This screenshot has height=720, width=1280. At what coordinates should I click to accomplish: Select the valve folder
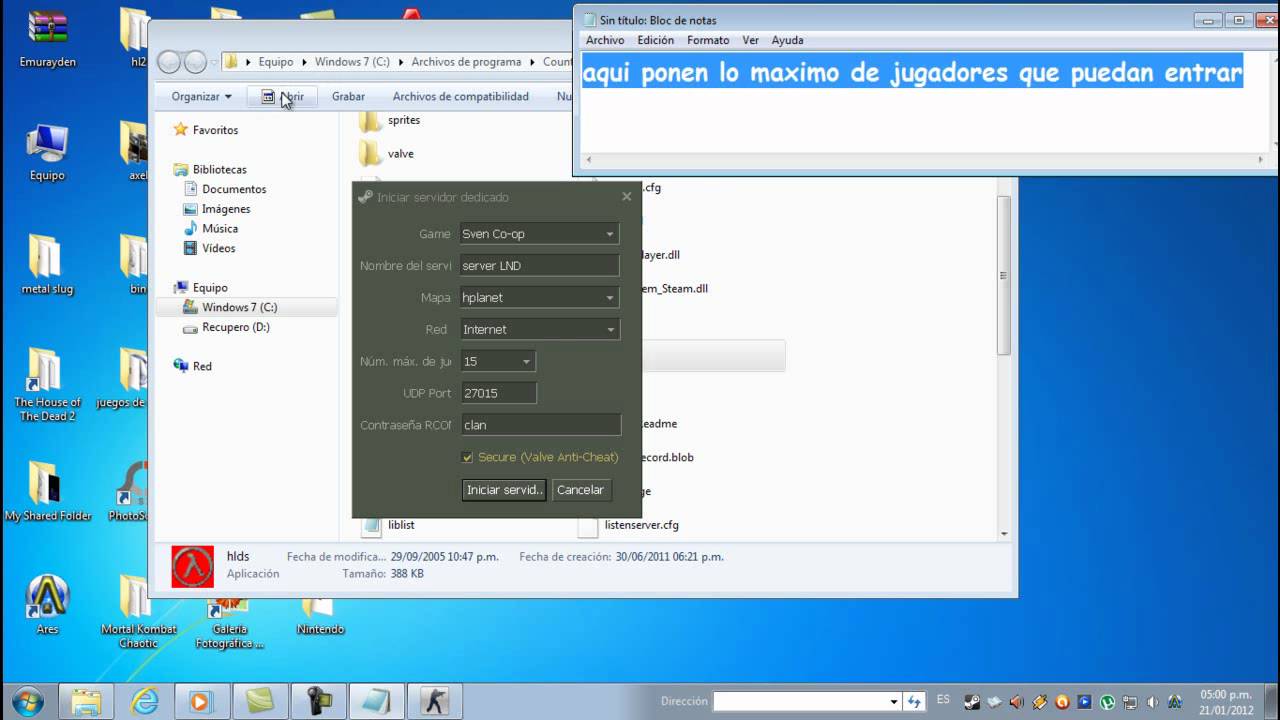pos(387,153)
